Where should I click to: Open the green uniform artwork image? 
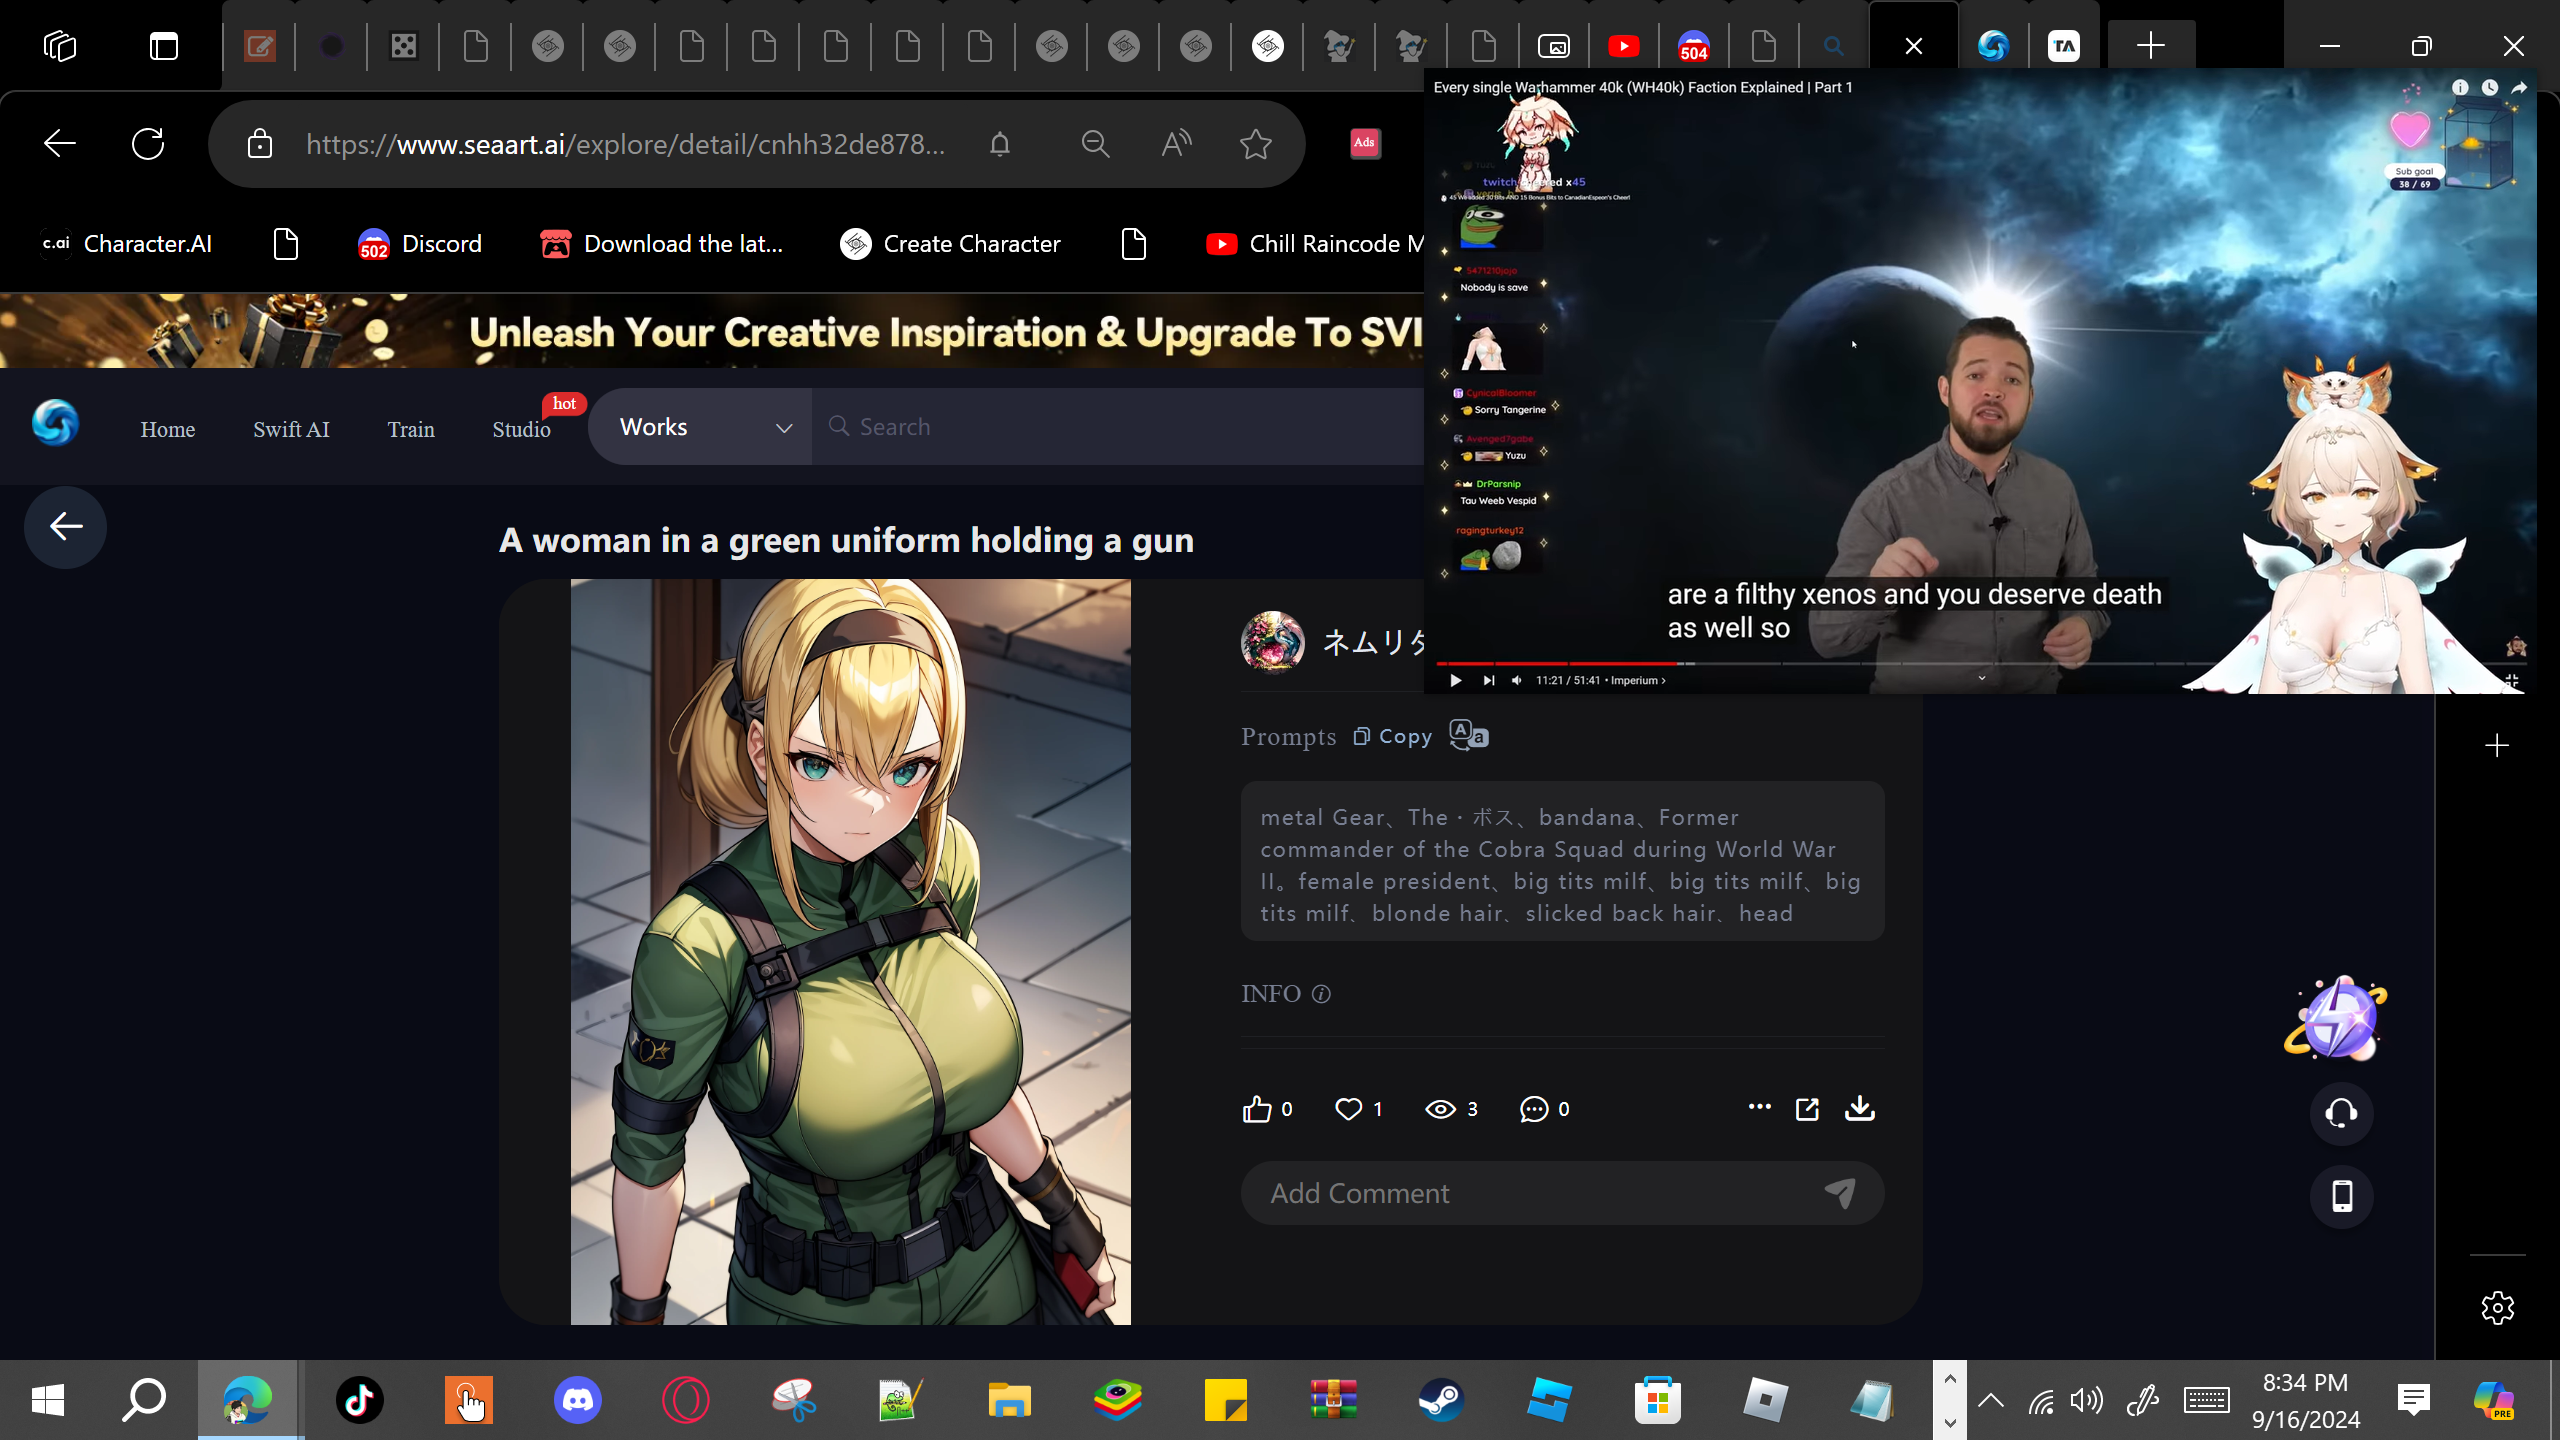click(x=851, y=952)
